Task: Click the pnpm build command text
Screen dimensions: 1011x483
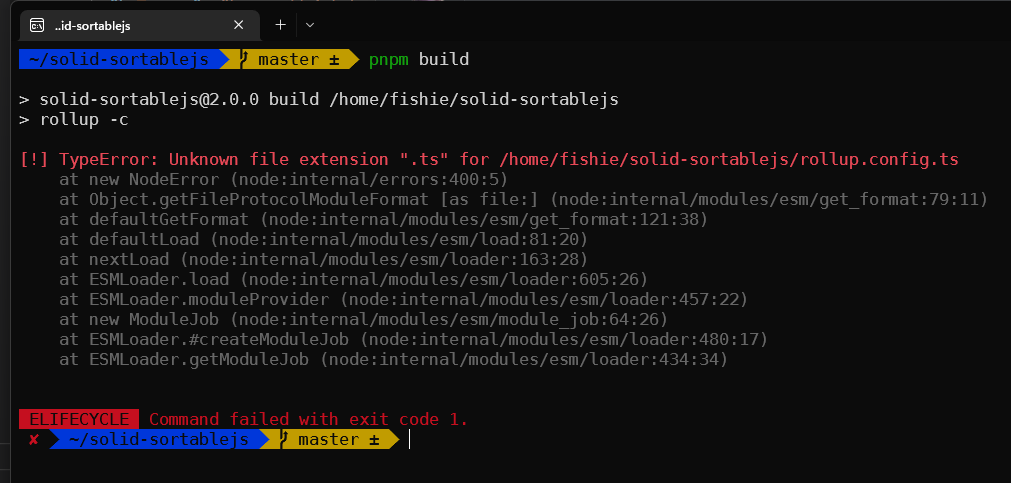Action: point(418,59)
